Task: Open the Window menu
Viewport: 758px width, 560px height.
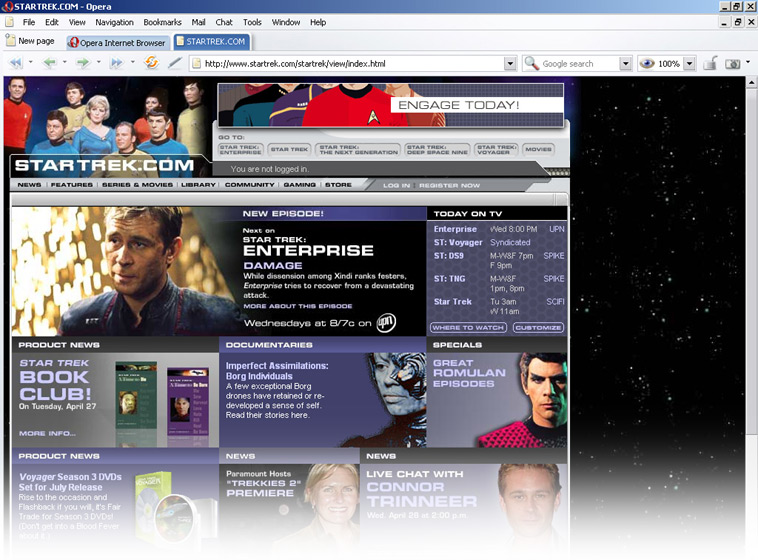Action: [286, 22]
